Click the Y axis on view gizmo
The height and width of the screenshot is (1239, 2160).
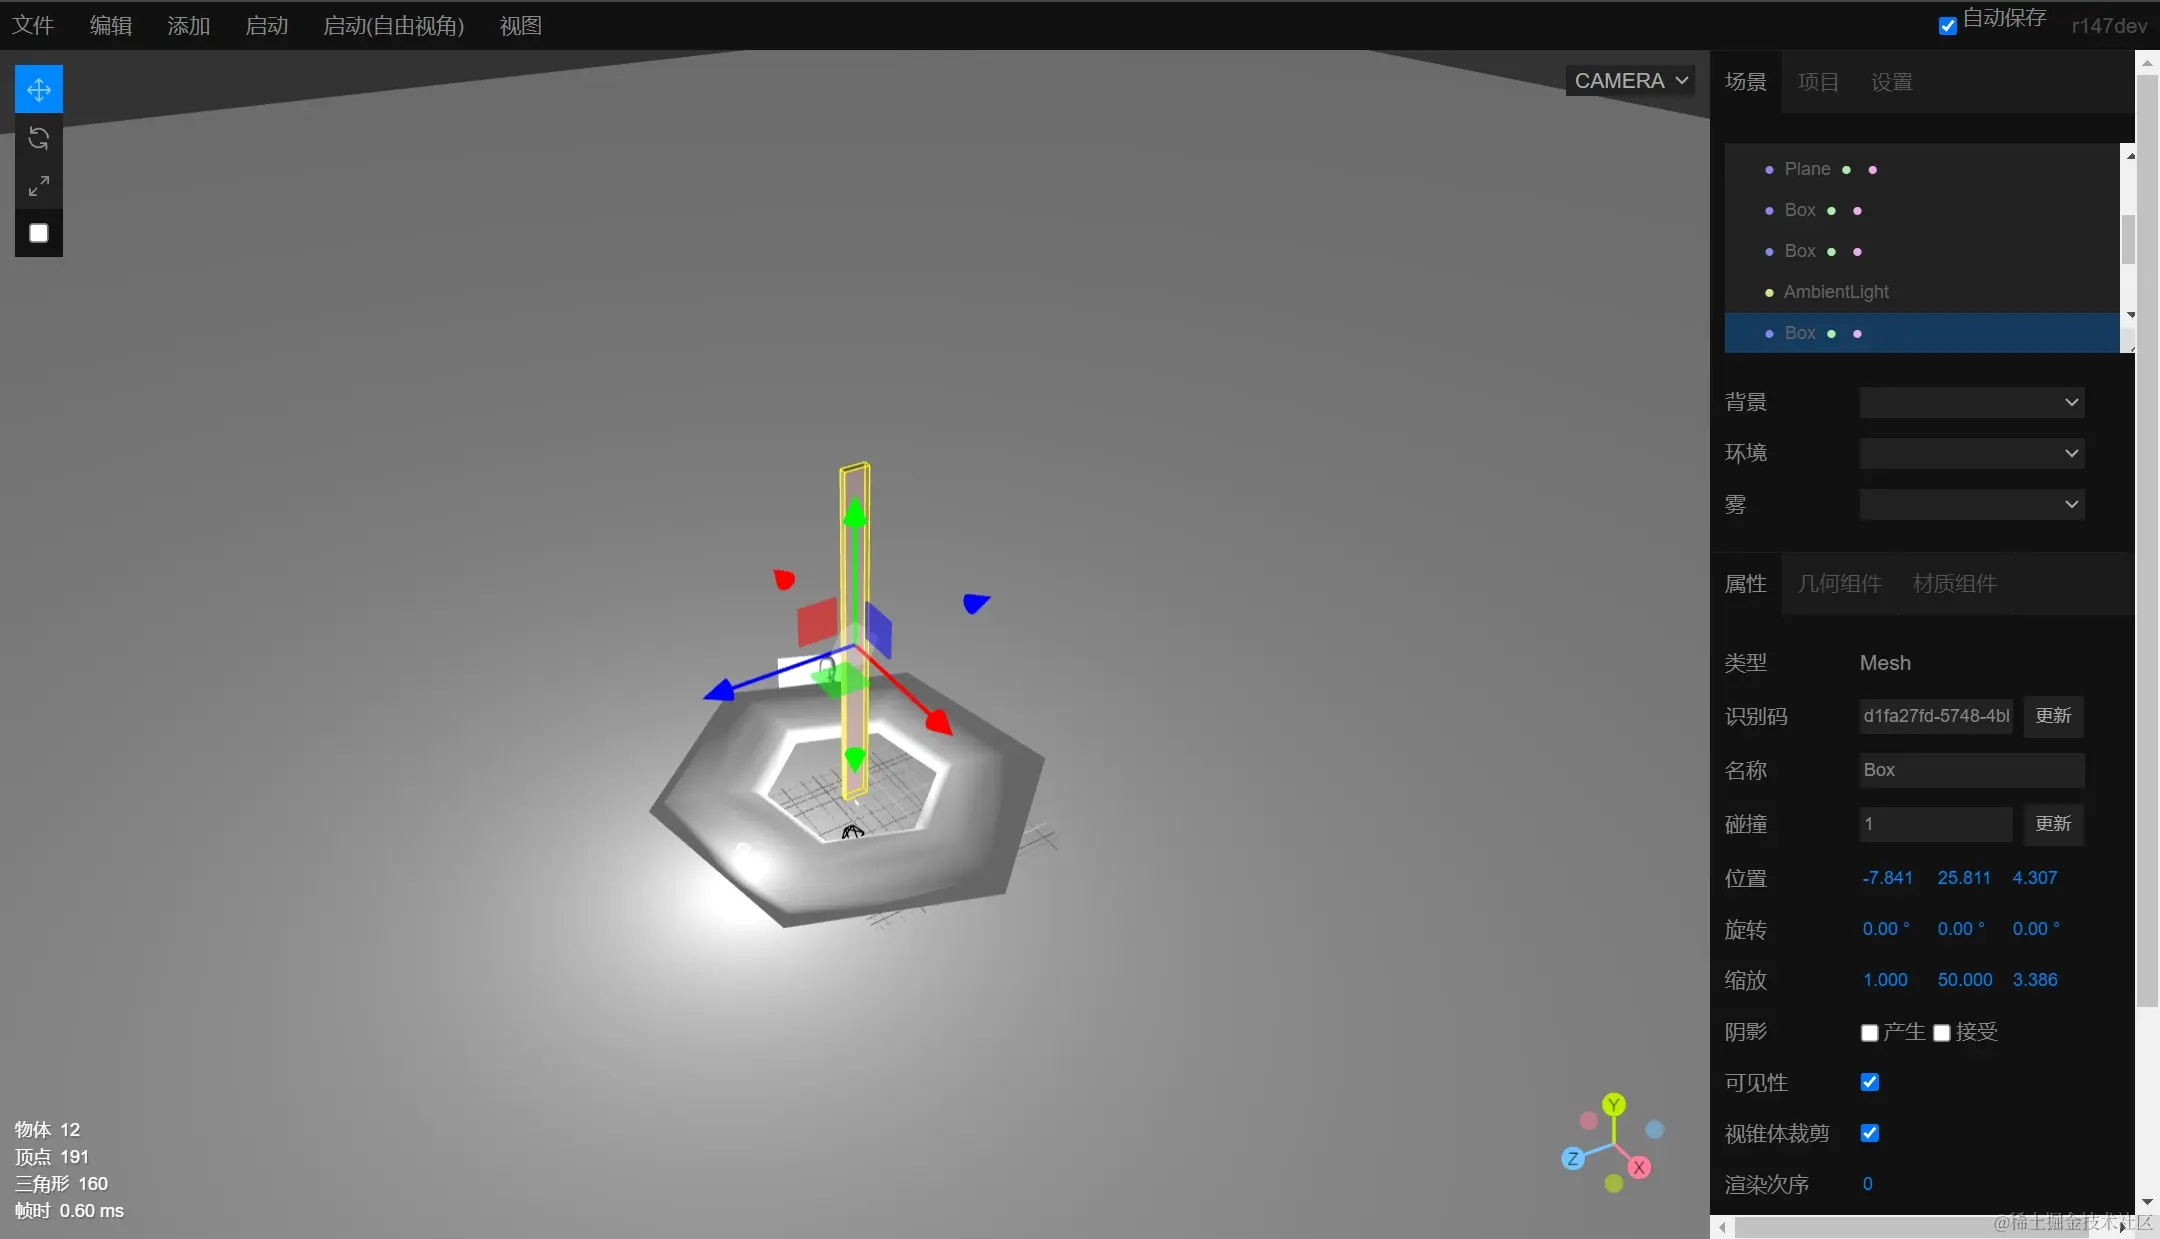point(1613,1105)
